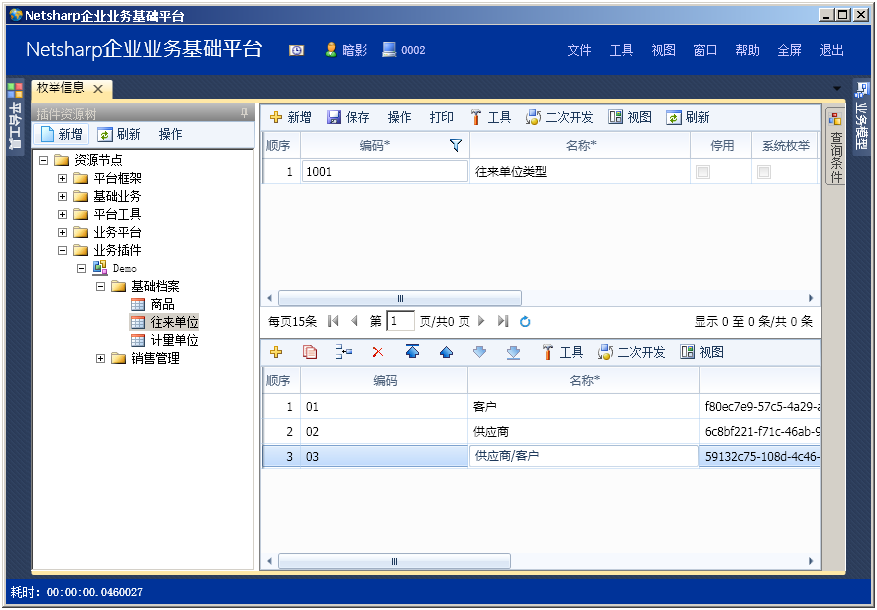The width and height of the screenshot is (877, 610).
Task: Close the 枚举信息 tab
Action: [98, 89]
